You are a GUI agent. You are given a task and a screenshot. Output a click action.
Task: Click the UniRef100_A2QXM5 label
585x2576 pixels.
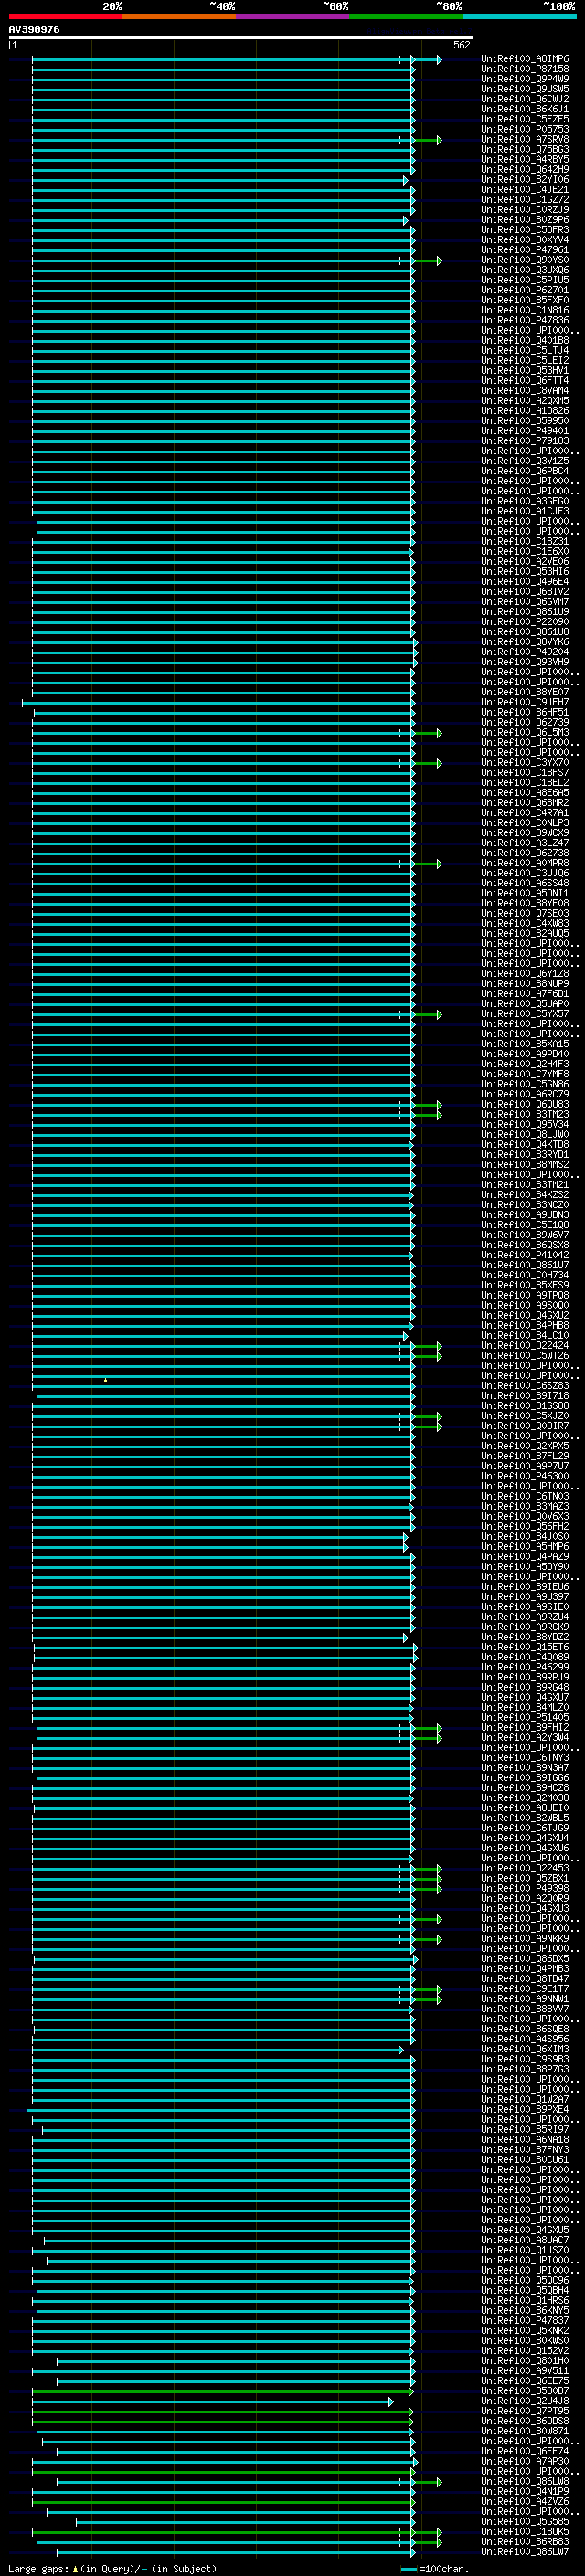tap(525, 400)
